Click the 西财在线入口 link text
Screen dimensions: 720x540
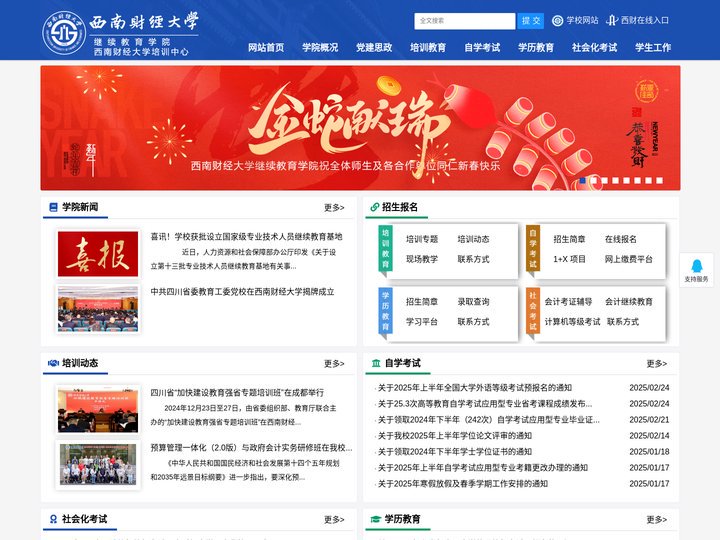click(x=645, y=21)
